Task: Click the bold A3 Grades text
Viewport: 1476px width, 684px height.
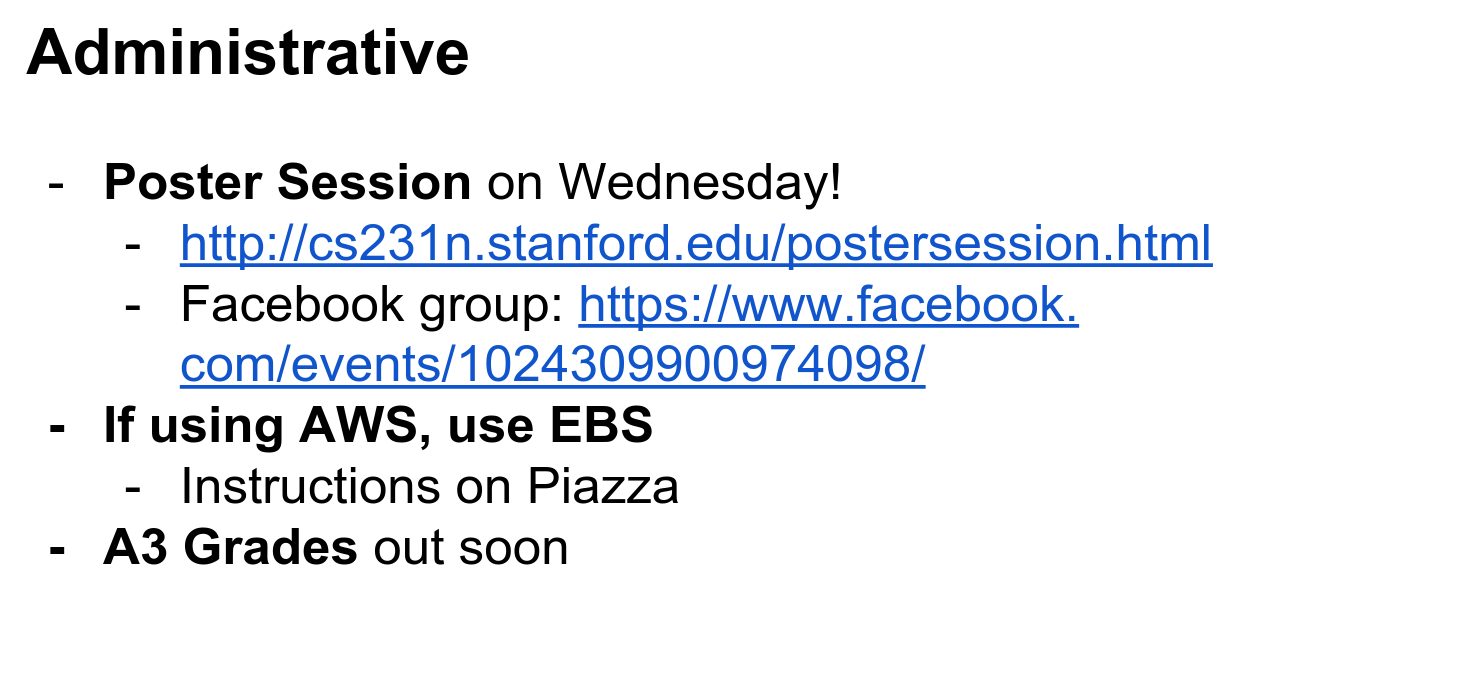Action: (230, 548)
